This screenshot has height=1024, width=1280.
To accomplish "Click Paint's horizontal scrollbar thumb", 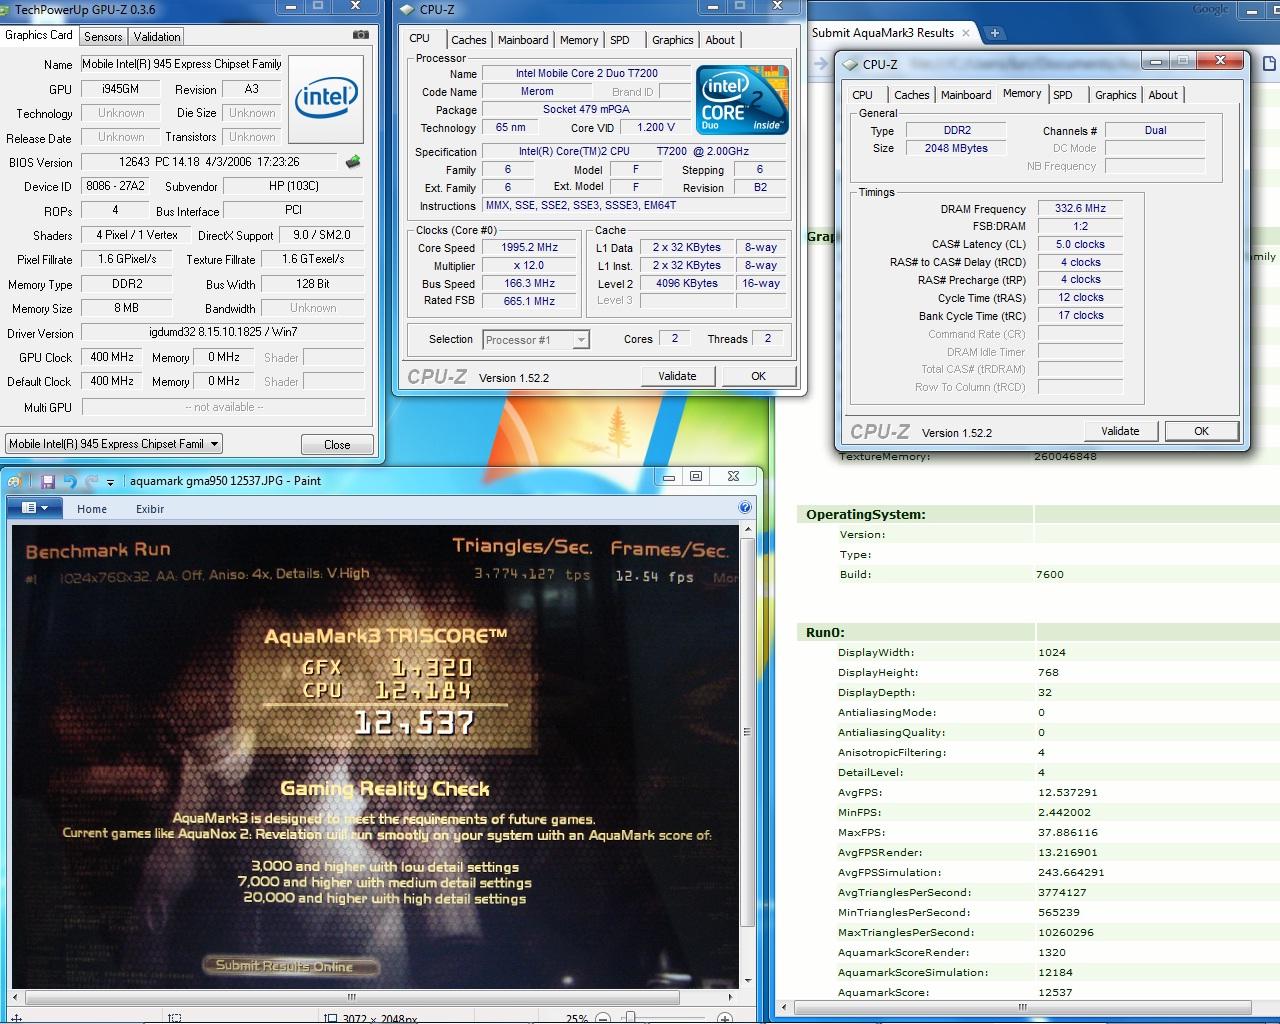I will tap(352, 997).
